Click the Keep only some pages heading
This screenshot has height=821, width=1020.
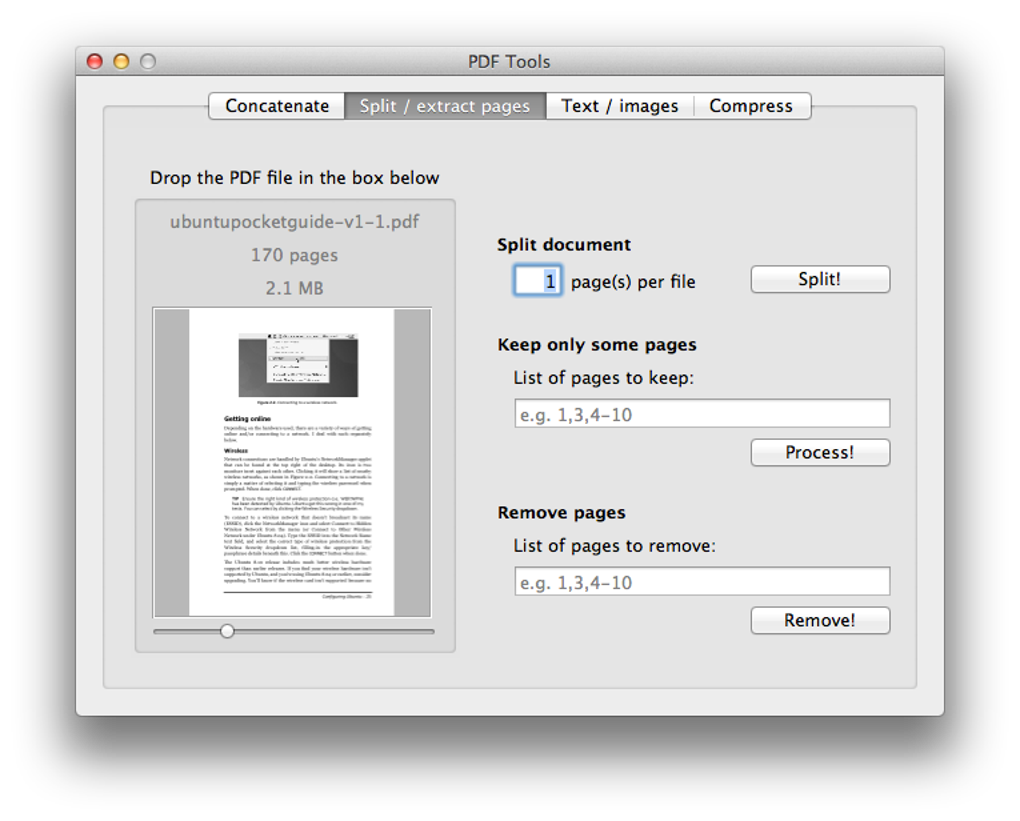coord(597,345)
